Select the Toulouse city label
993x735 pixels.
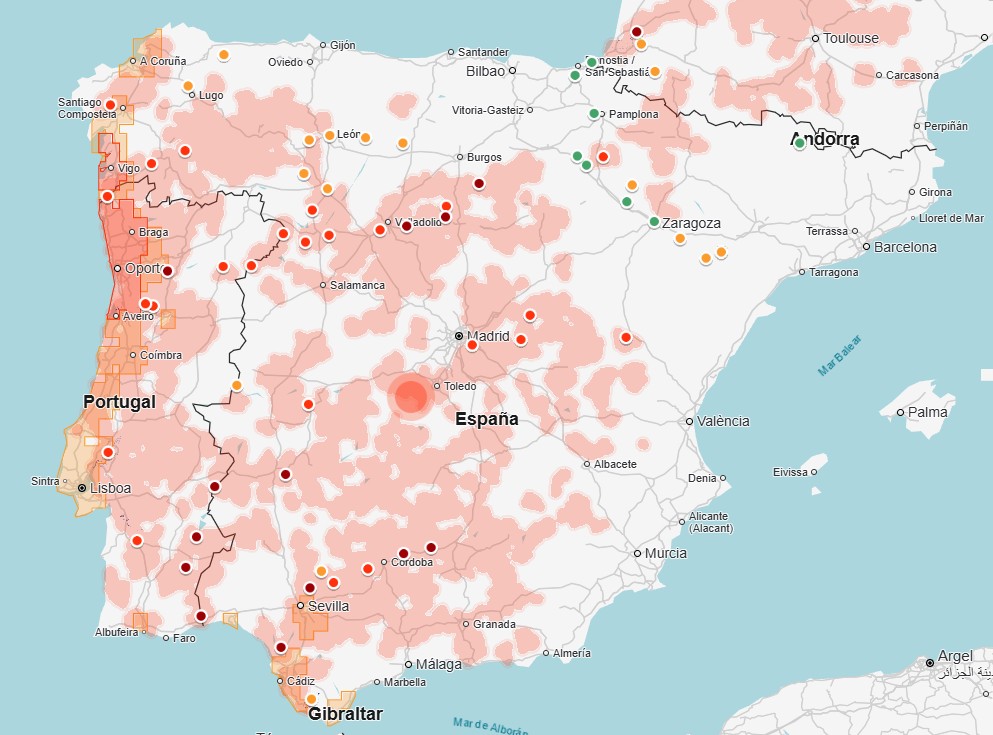tap(851, 38)
